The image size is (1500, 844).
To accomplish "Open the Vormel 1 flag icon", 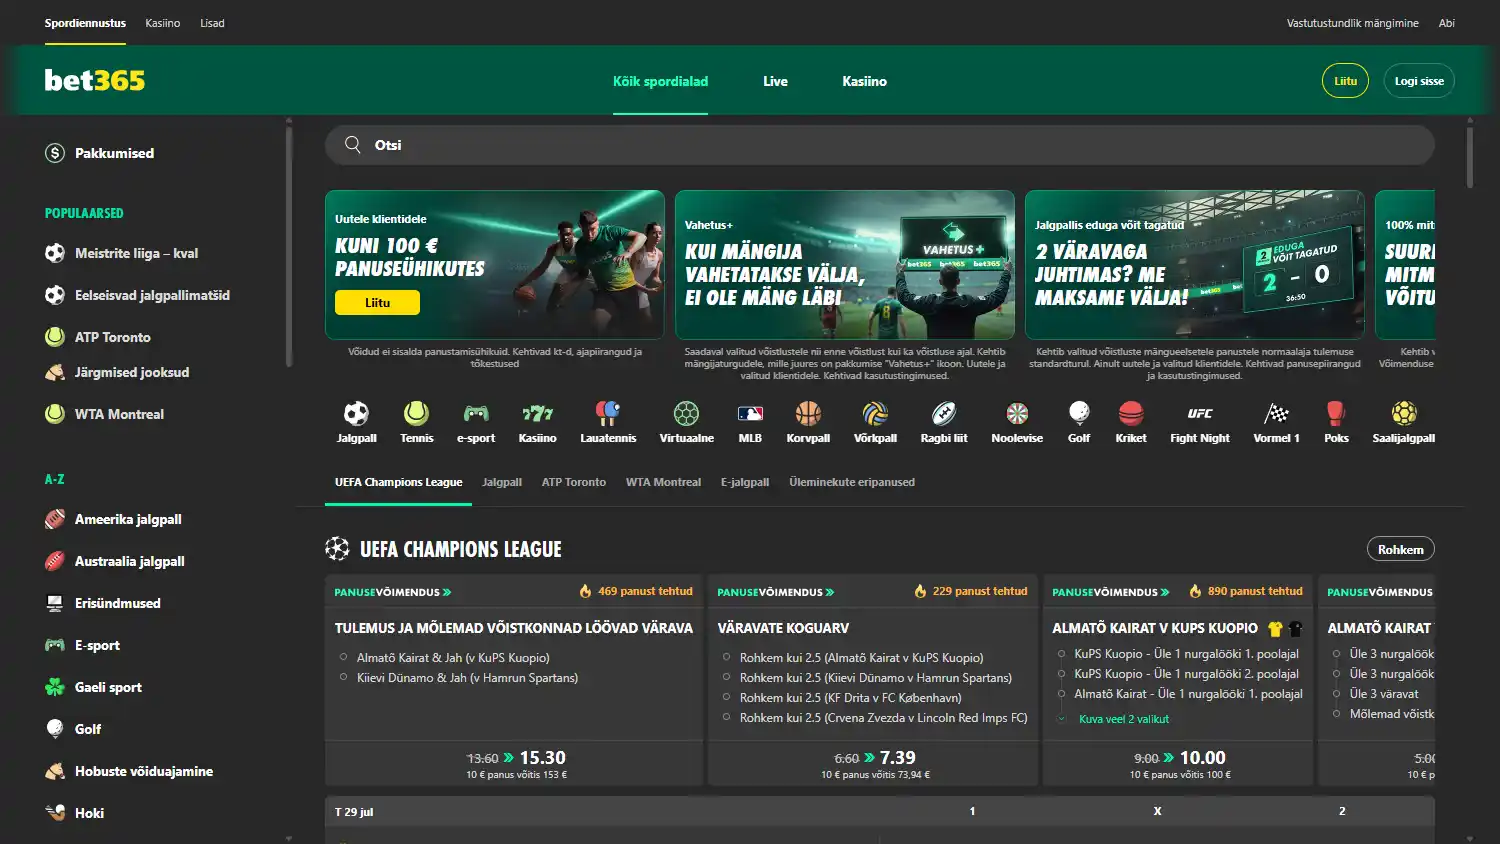I will [x=1276, y=413].
